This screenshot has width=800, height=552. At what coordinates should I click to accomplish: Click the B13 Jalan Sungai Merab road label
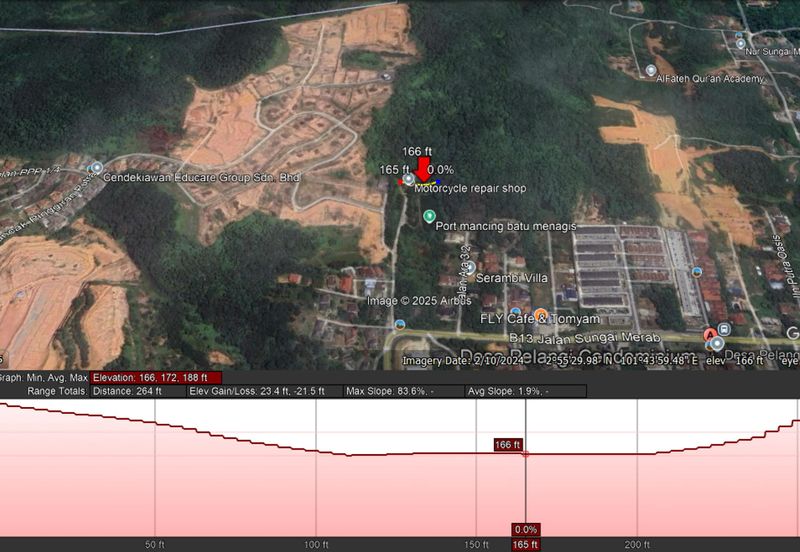pyautogui.click(x=585, y=338)
